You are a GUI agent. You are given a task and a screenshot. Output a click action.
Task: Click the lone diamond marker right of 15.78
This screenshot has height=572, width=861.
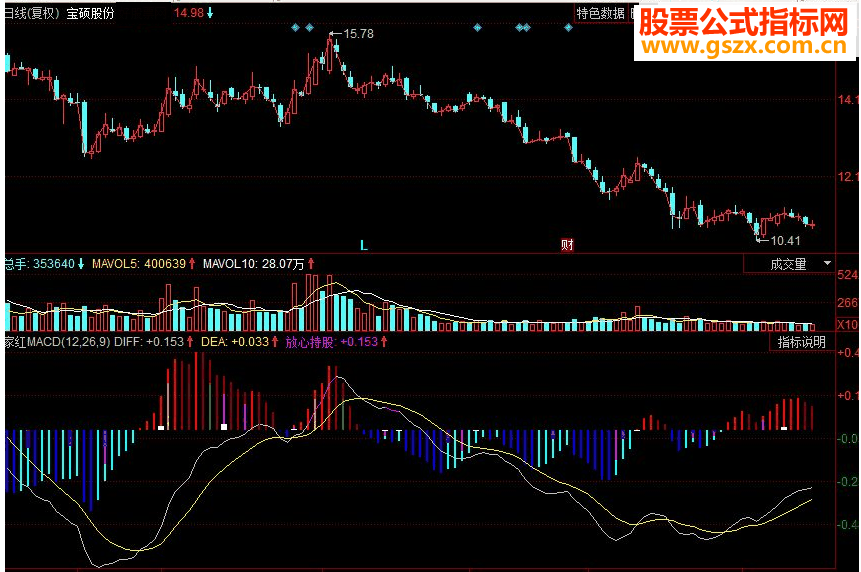[x=477, y=27]
